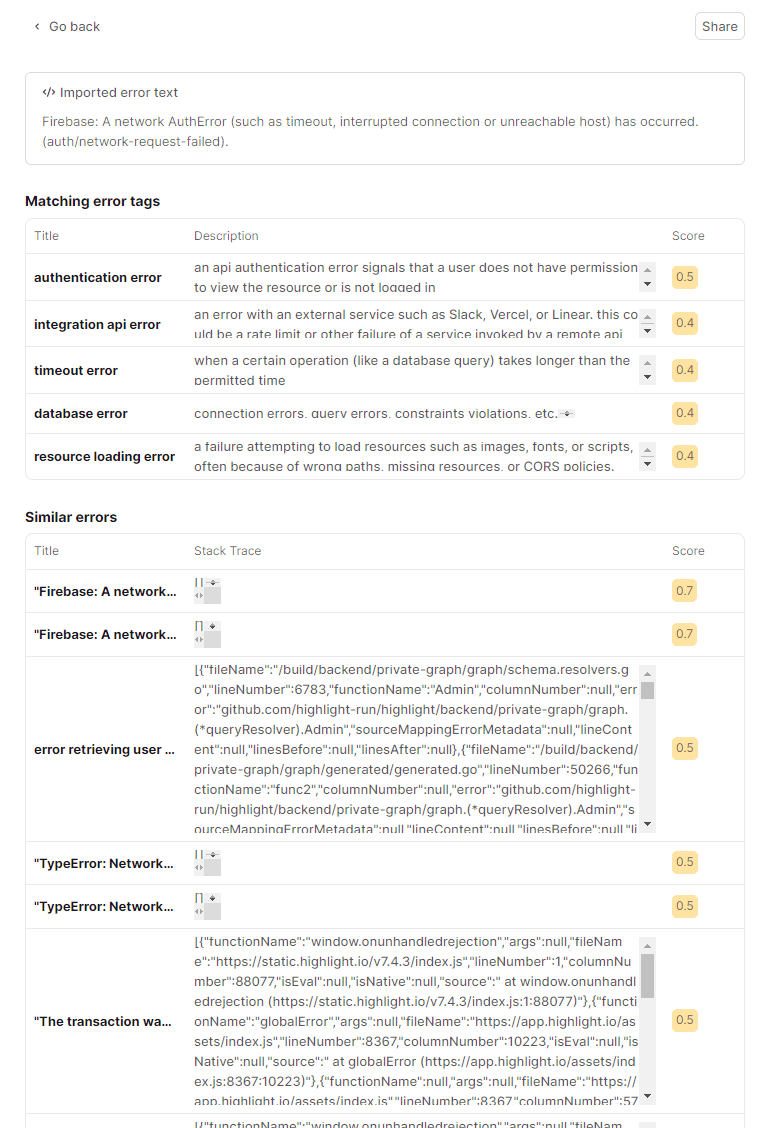Image resolution: width=766 pixels, height=1128 pixels.
Task: Click the scroll-down arrow in resource loading error description
Action: (x=647, y=466)
